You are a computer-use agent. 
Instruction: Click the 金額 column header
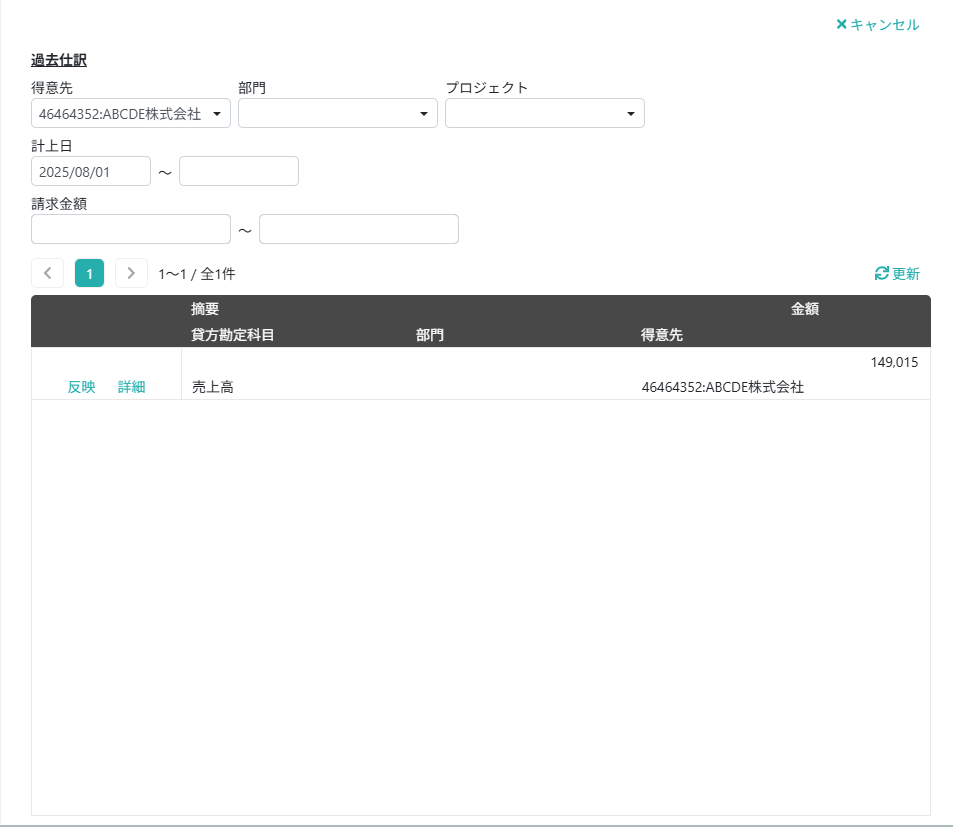coord(805,309)
